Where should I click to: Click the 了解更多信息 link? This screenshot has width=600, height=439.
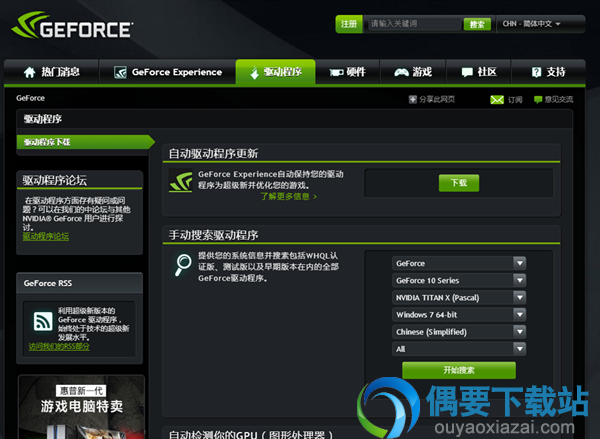click(x=289, y=196)
